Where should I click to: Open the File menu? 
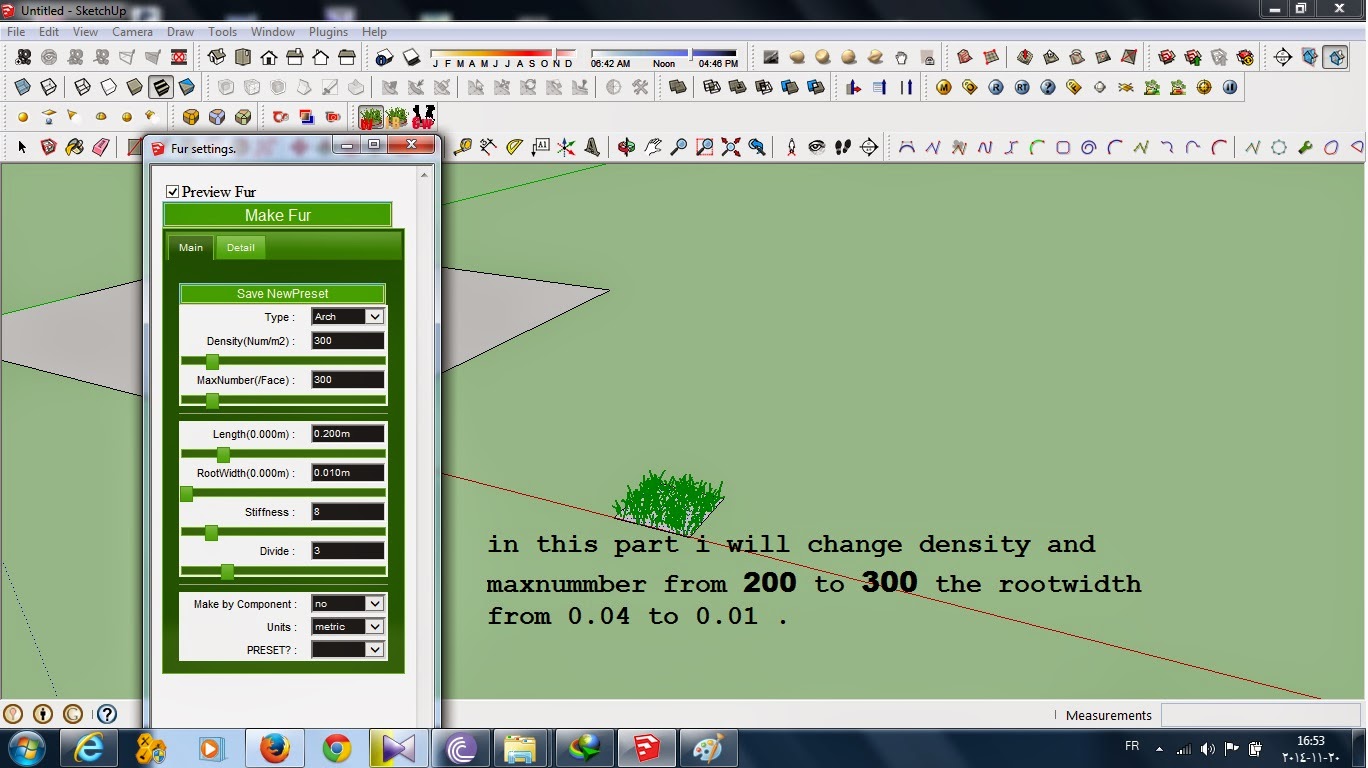point(16,32)
